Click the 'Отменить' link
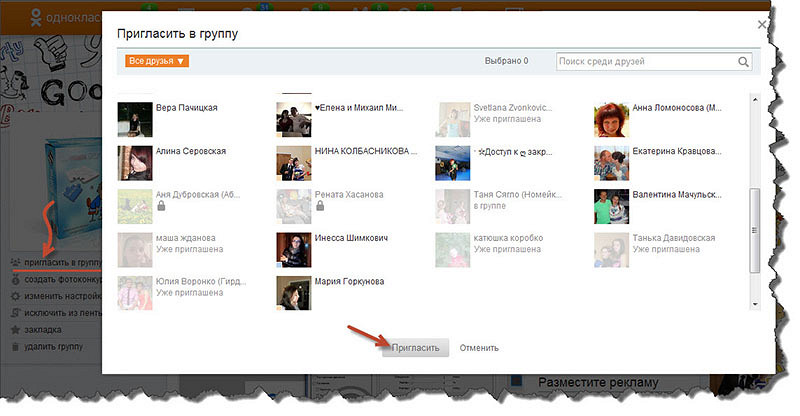Screen dimensions: 800x416 point(479,348)
